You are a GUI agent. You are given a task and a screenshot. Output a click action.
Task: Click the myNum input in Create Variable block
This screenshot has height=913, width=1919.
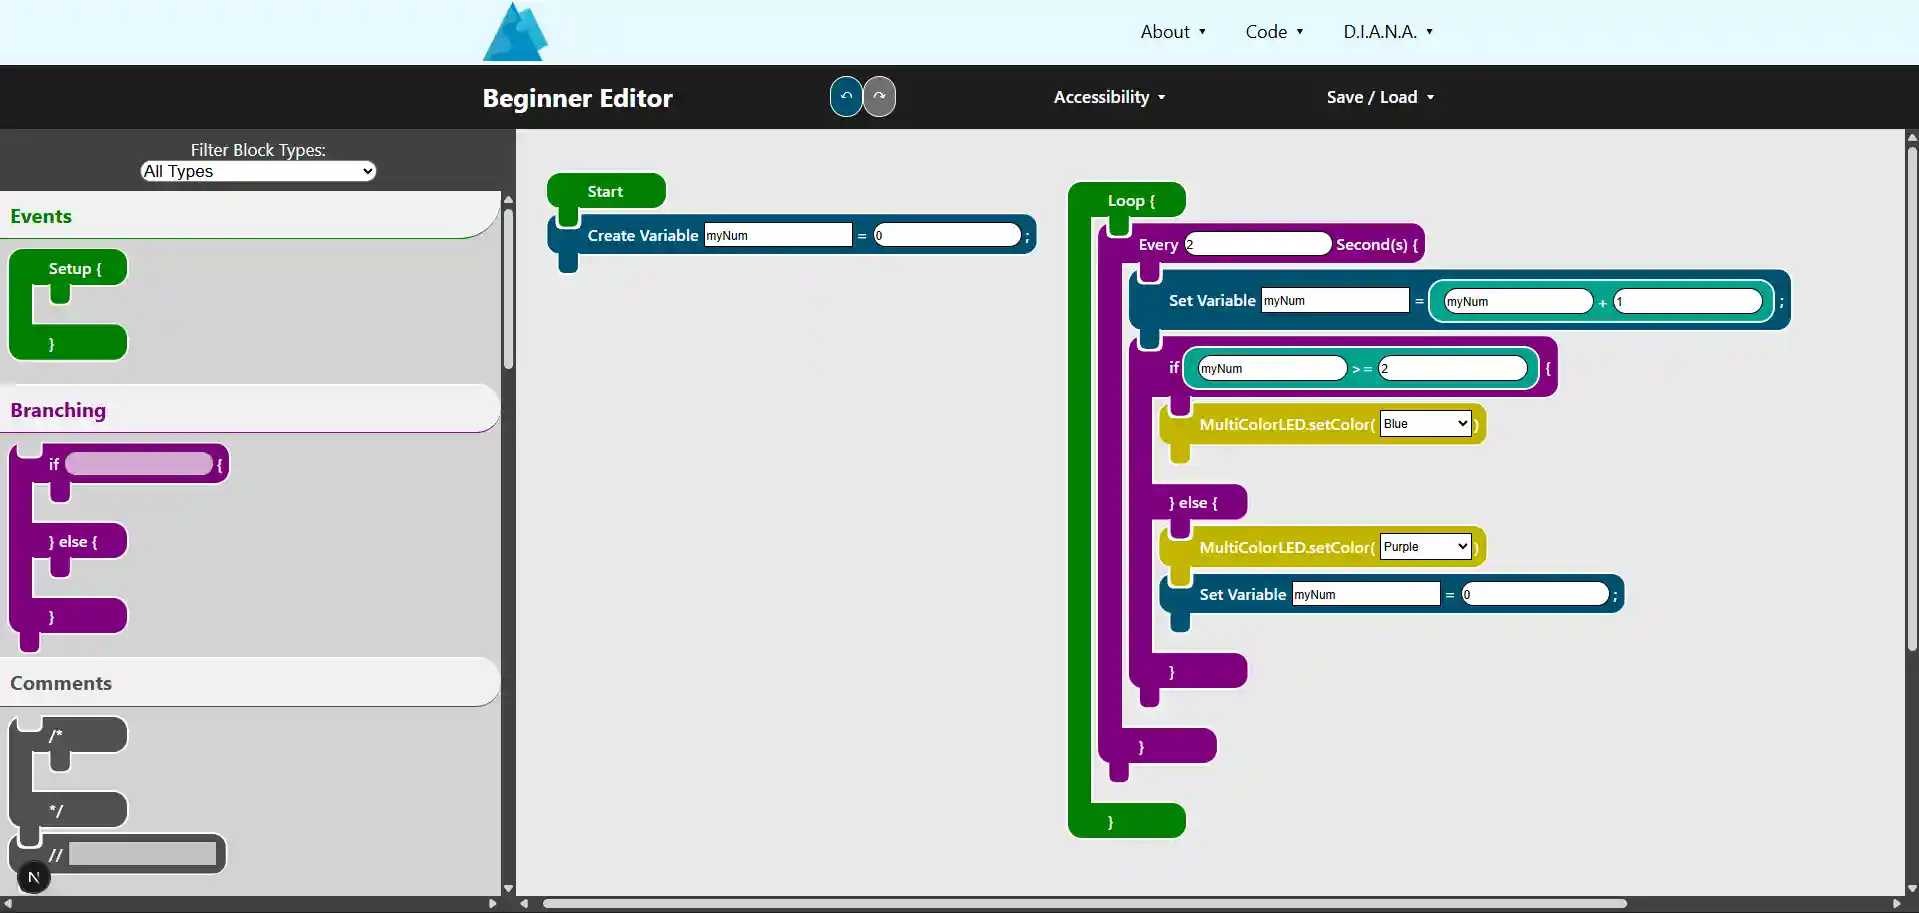pos(778,234)
